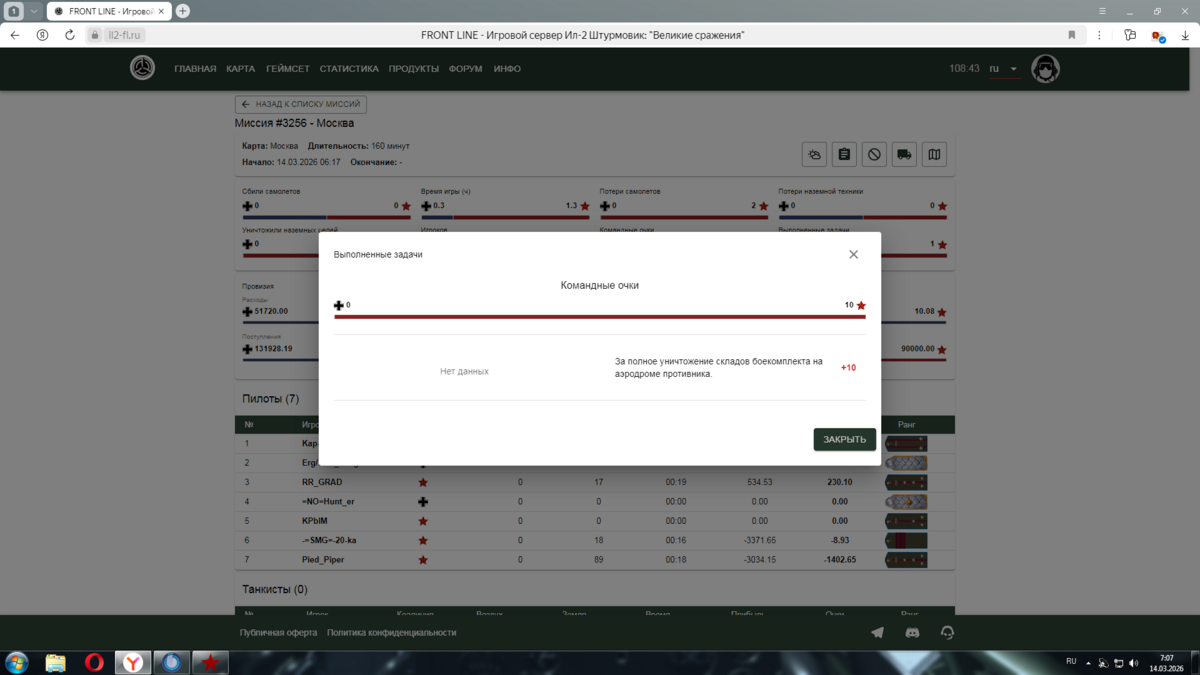Click the red Командные очки progress bar
Image resolution: width=1200 pixels, height=675 pixels.
pos(600,316)
